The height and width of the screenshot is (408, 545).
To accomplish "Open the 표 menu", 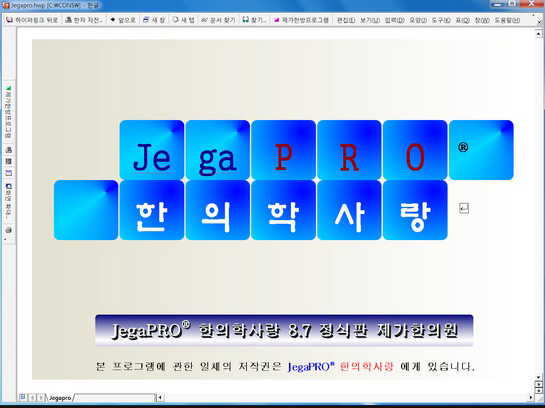I will tap(463, 21).
